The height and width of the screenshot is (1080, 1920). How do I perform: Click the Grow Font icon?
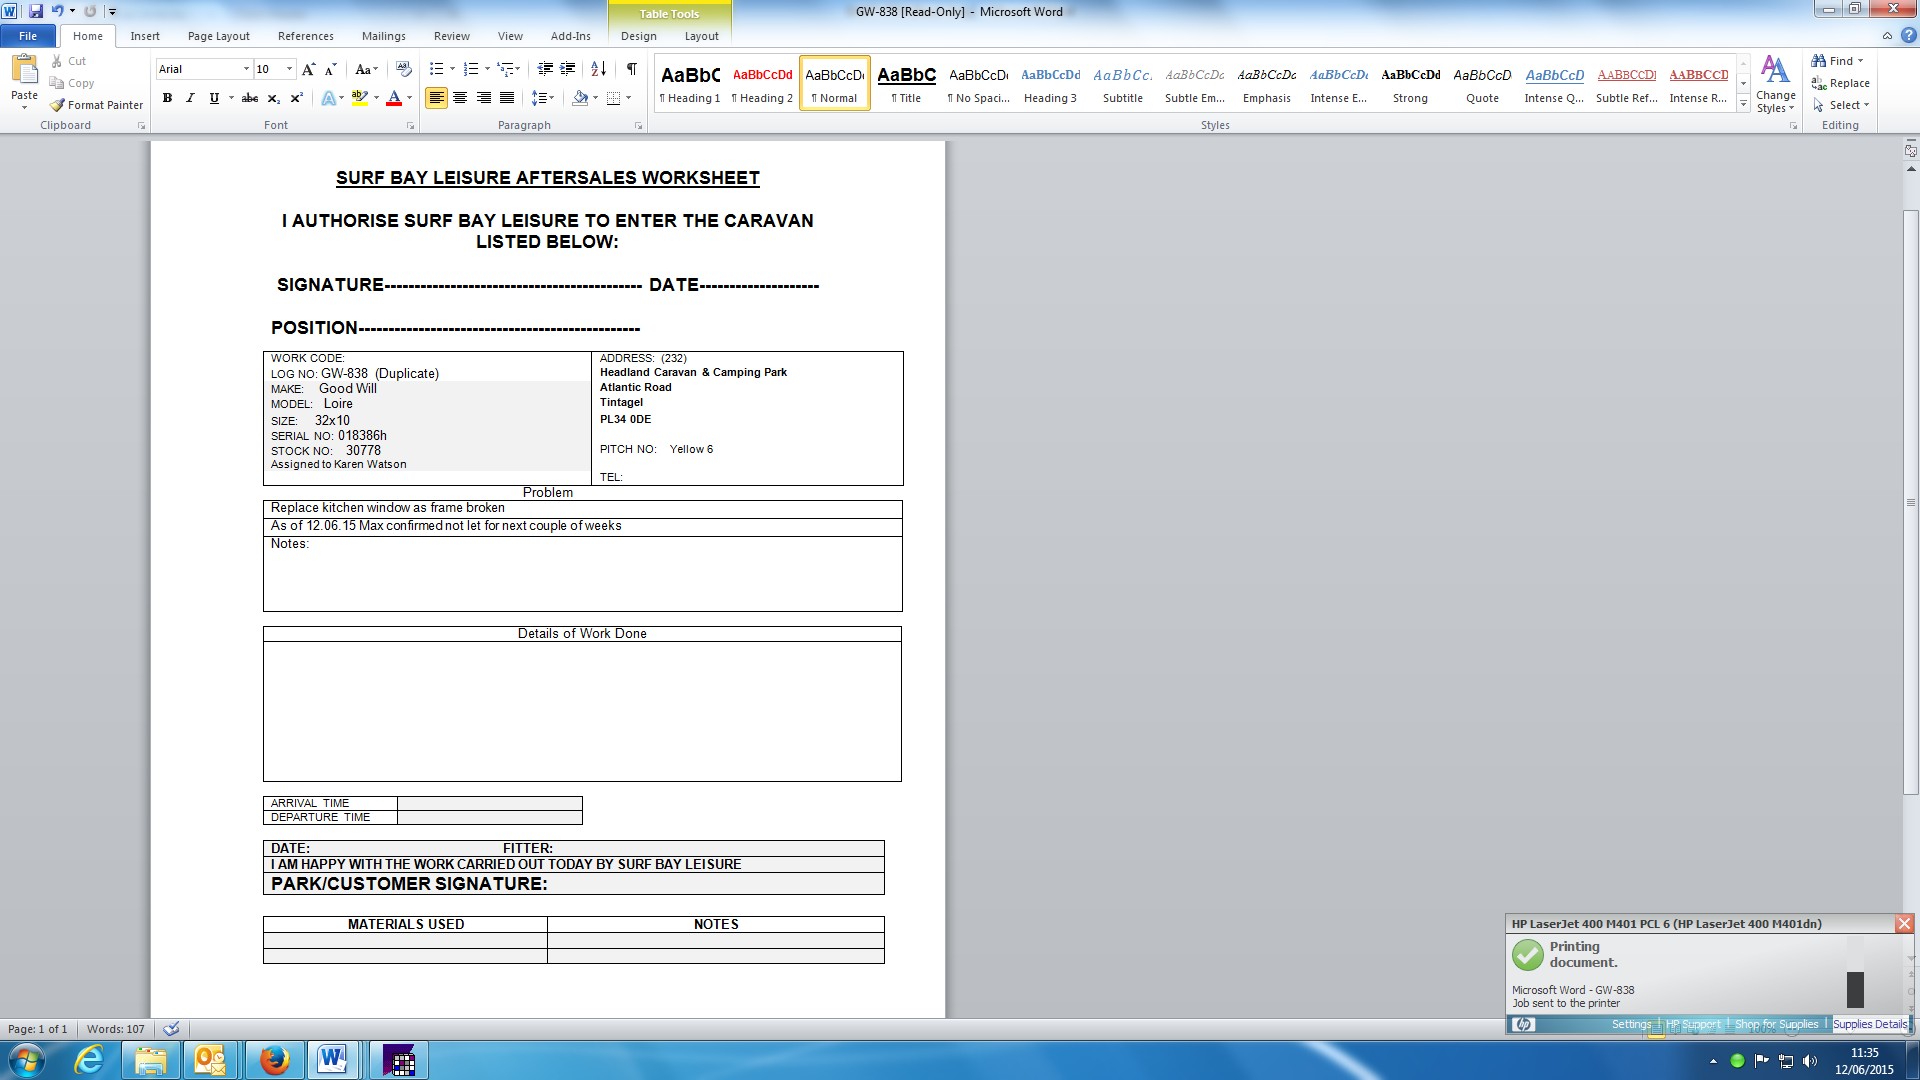coord(308,69)
